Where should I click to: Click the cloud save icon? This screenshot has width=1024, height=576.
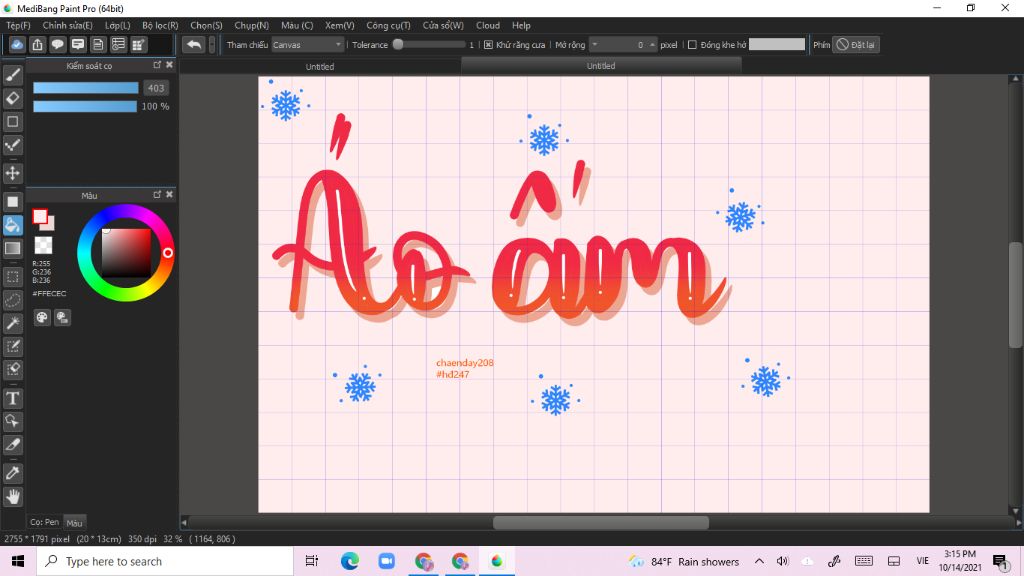coord(17,44)
